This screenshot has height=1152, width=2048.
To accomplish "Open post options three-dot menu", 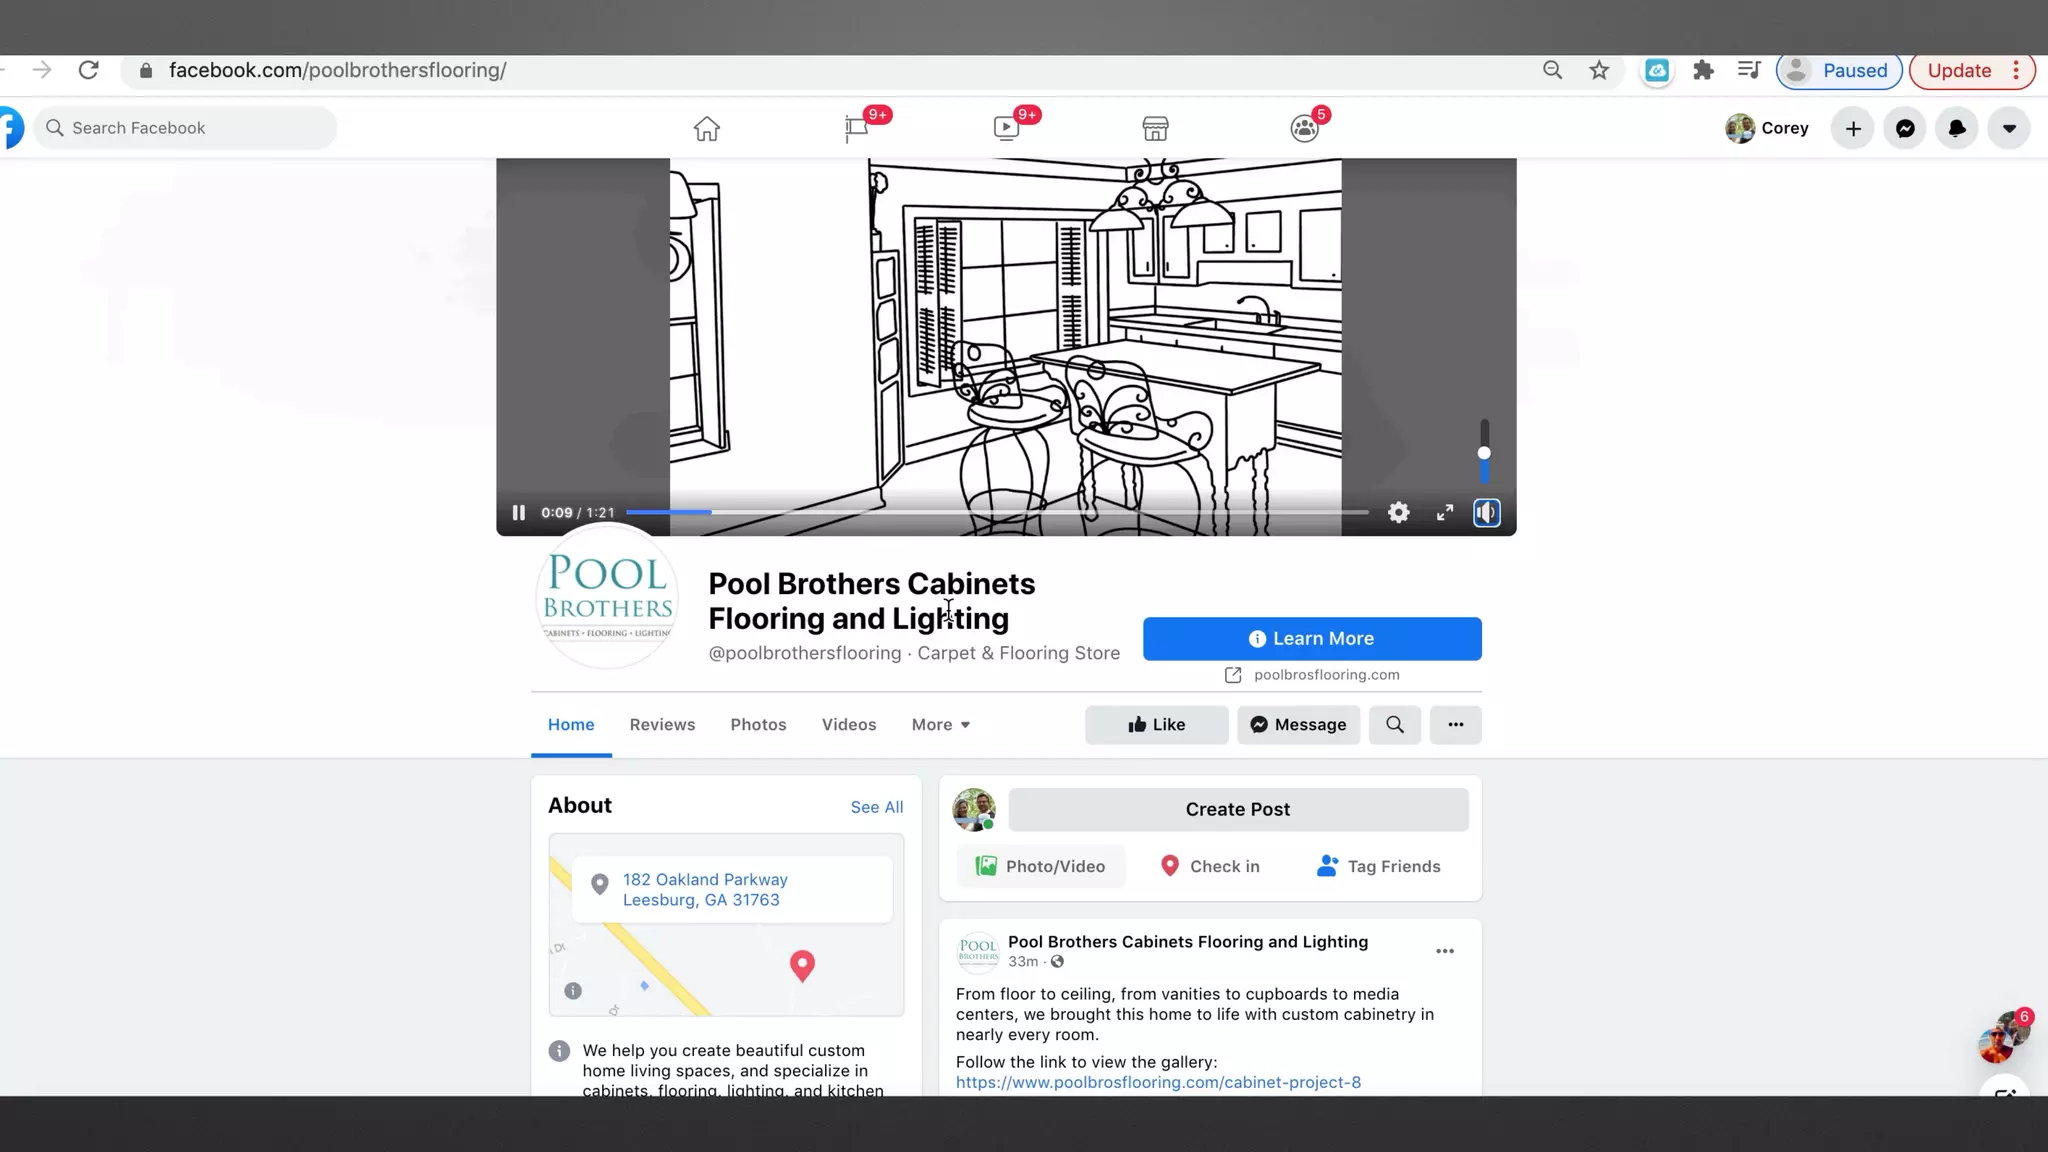I will (1444, 951).
